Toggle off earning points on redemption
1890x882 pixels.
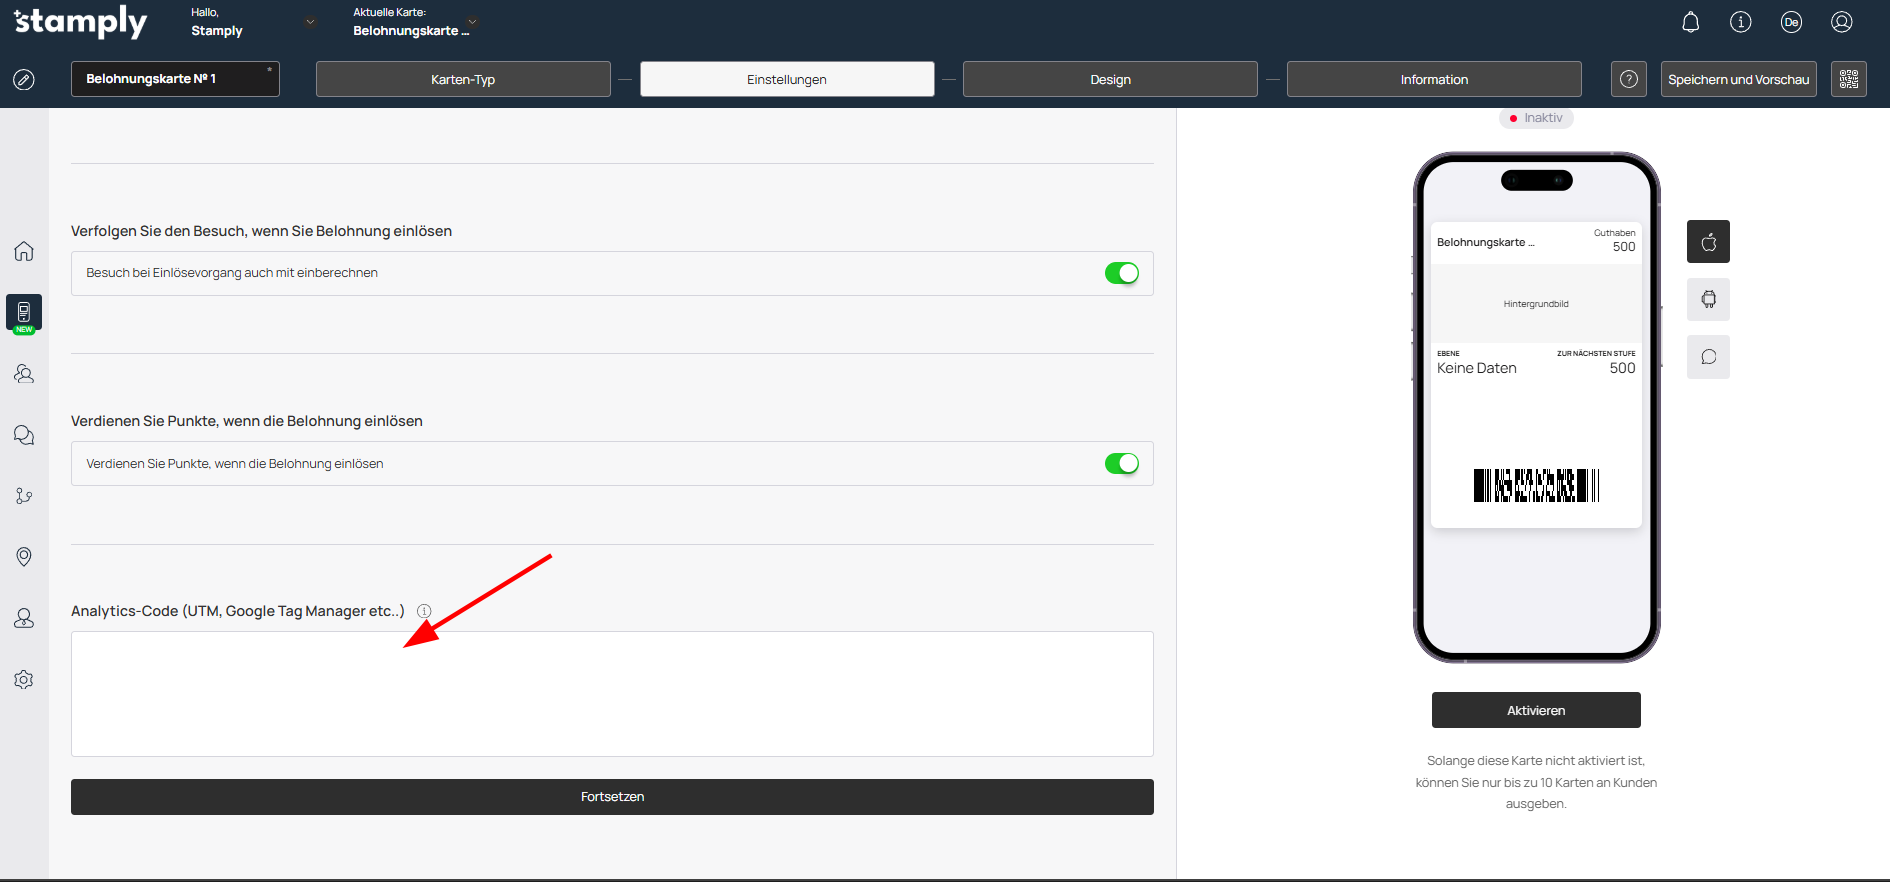[x=1121, y=464]
